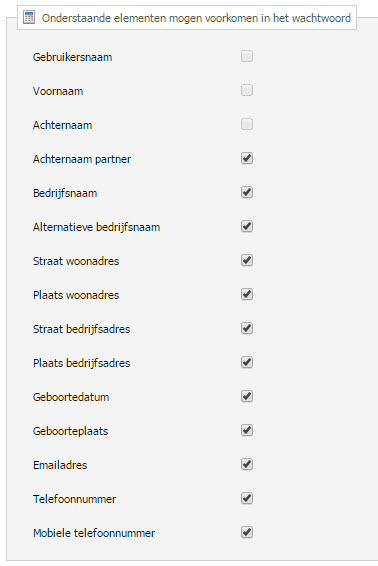Click the Gebruikersnaam label
The image size is (378, 566).
[x=73, y=57]
